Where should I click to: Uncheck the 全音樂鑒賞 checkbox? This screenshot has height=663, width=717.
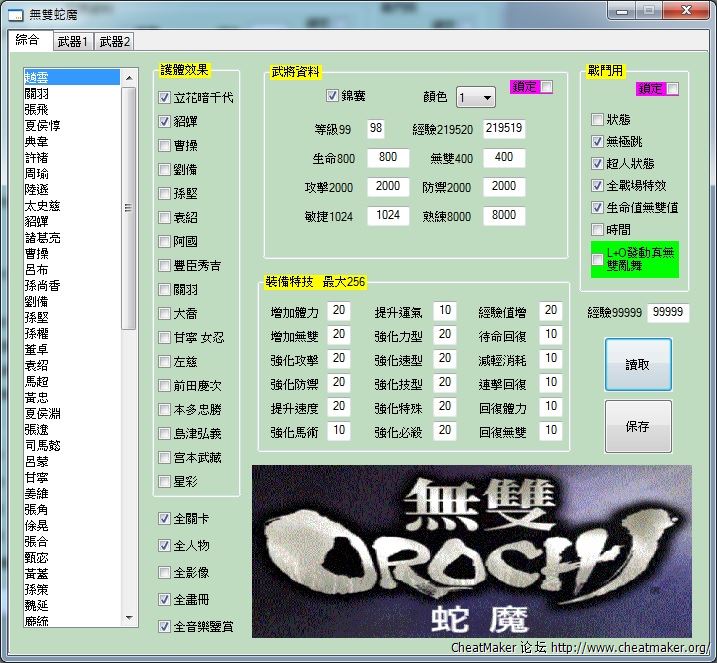coord(165,627)
